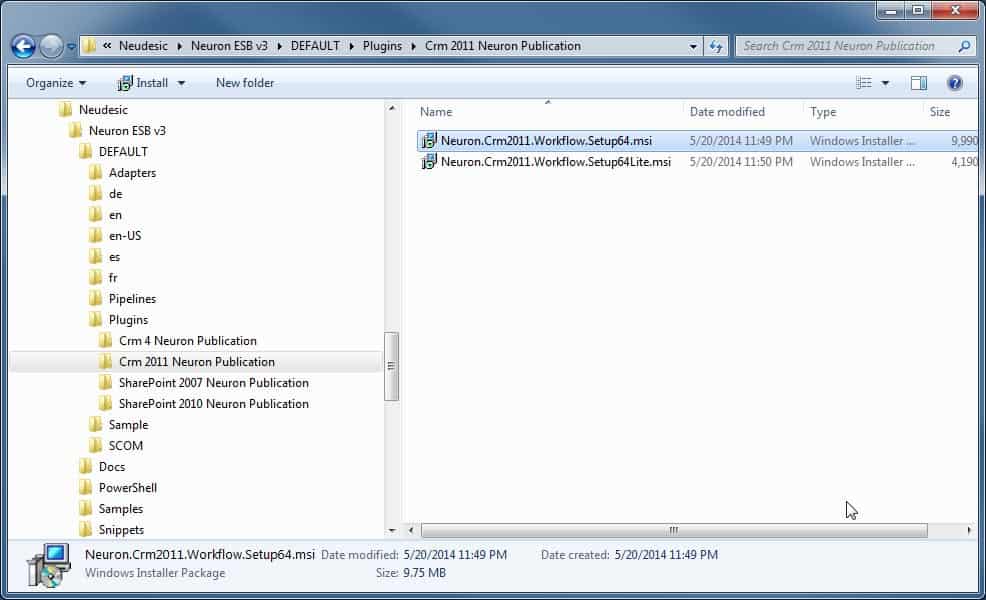The image size is (986, 600).
Task: Click the magnifier search icon
Action: click(x=964, y=46)
